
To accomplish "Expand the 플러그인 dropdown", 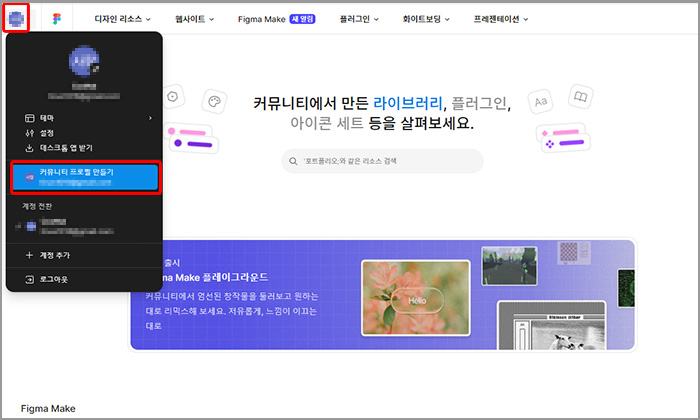I will point(359,19).
